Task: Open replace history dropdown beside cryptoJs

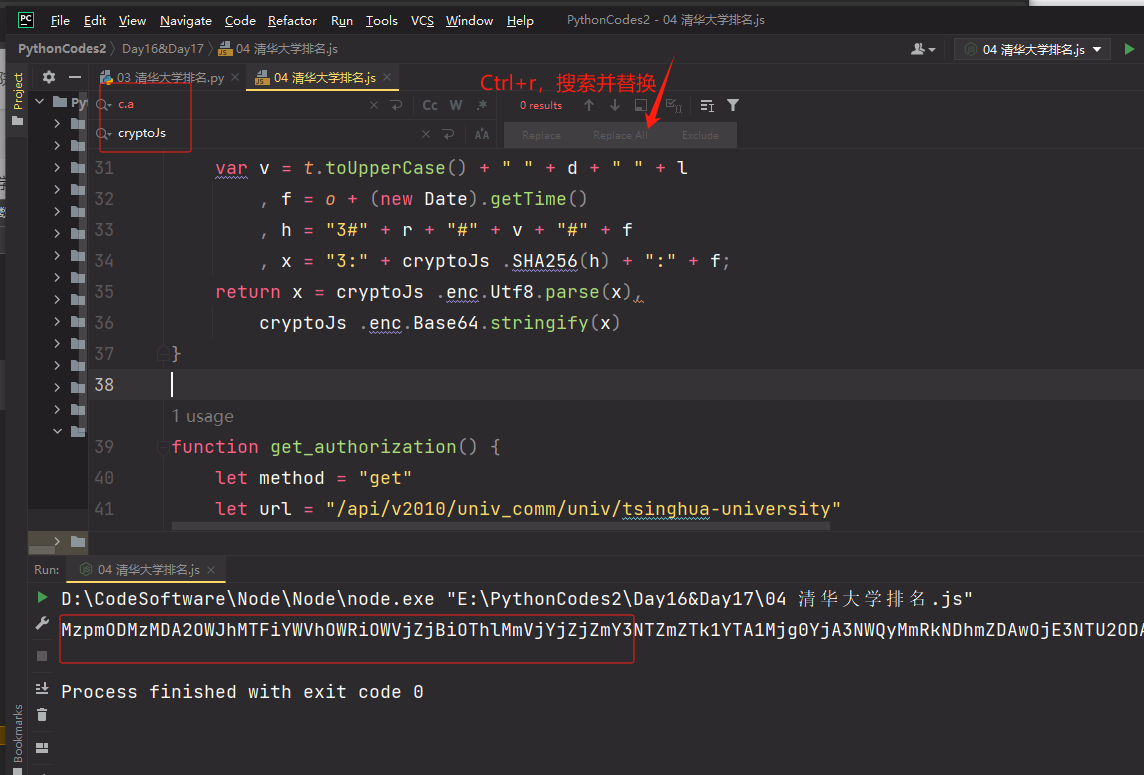Action: tap(104, 134)
